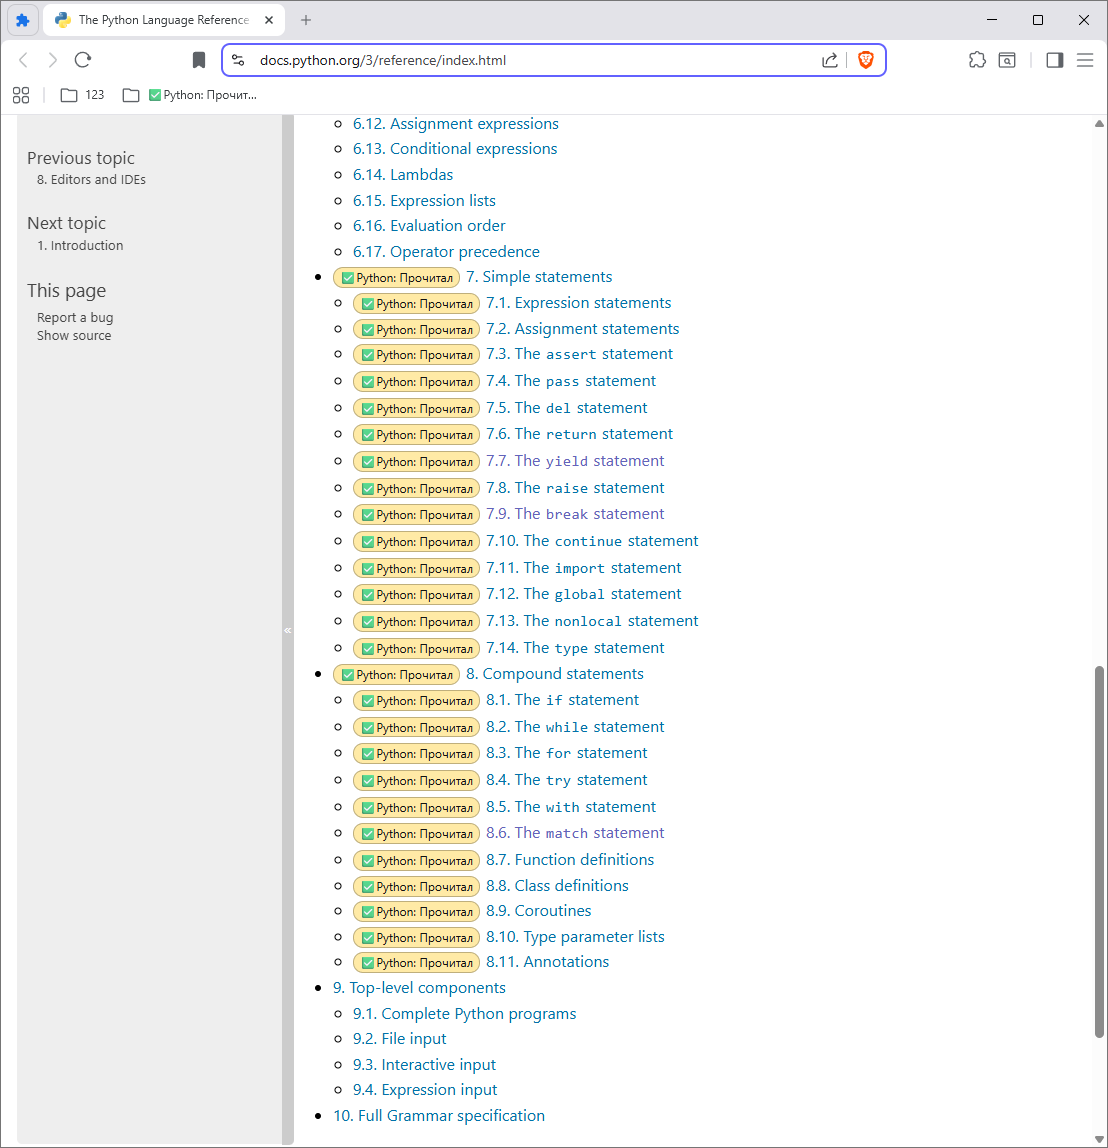Click the vertical page scrollbar thumb

(1100, 850)
